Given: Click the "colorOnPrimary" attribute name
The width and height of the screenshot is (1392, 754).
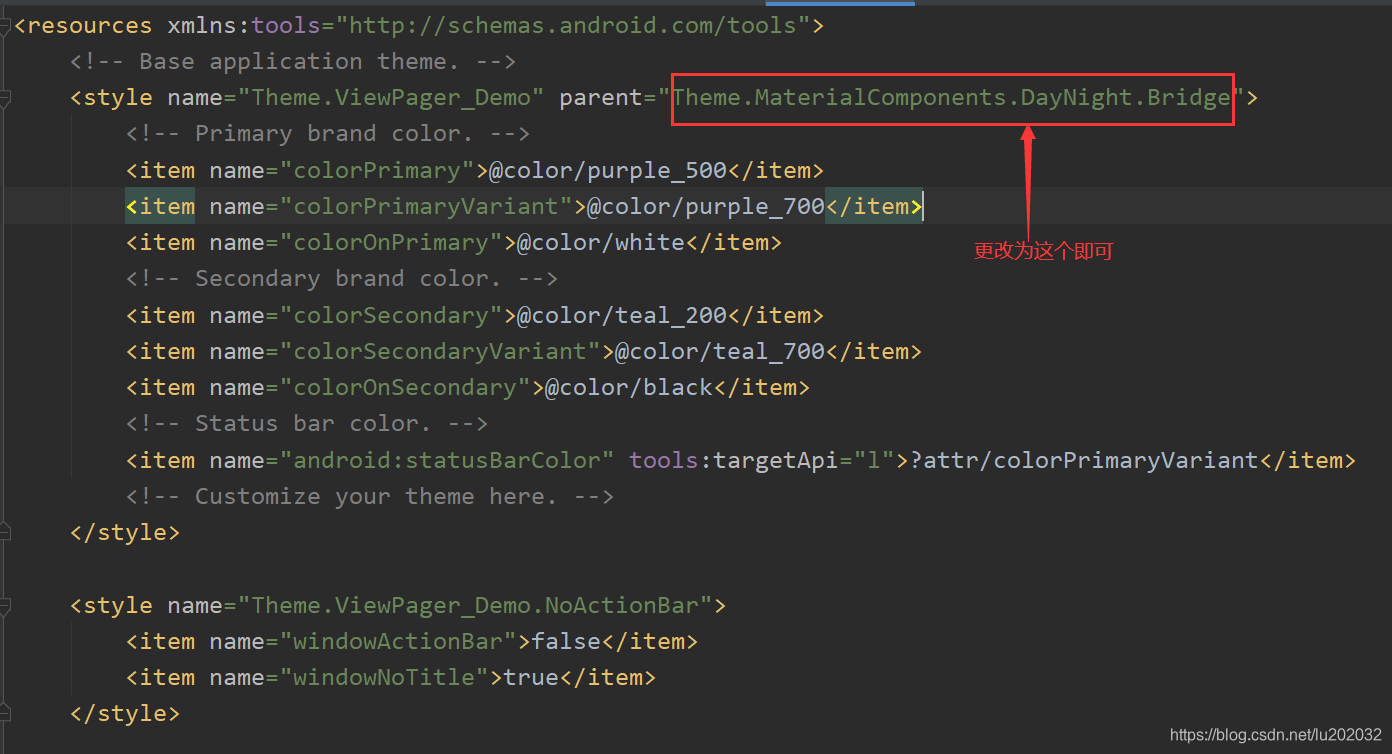Looking at the screenshot, I should pos(391,243).
